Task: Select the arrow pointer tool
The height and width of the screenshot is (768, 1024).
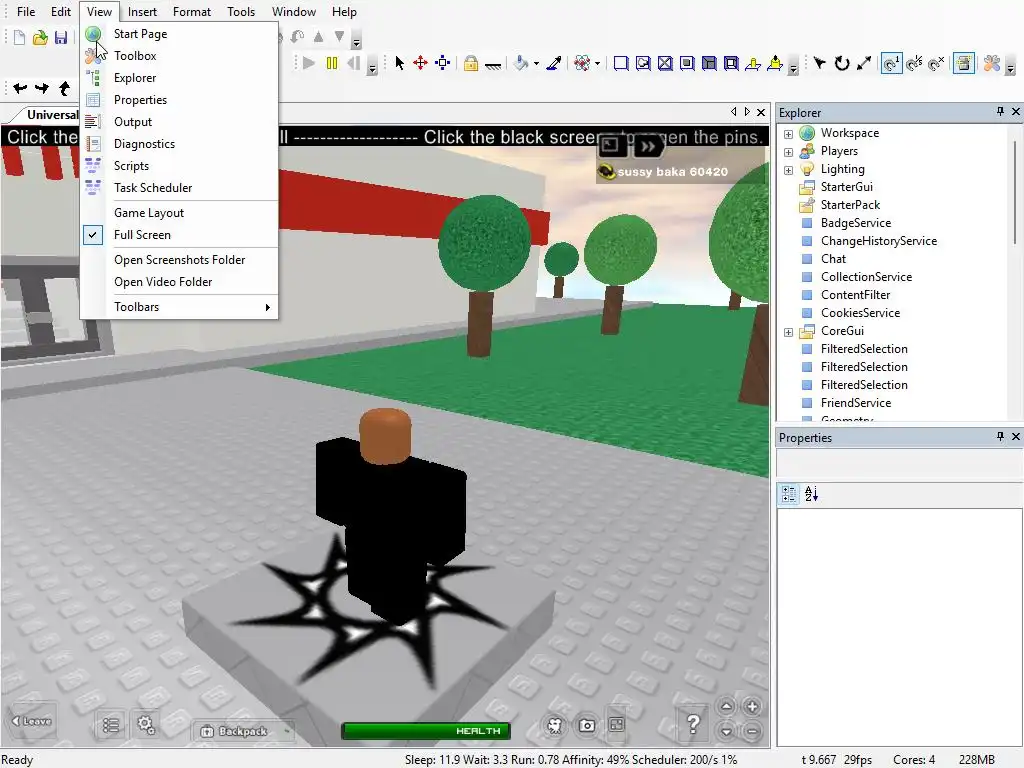Action: tap(399, 63)
